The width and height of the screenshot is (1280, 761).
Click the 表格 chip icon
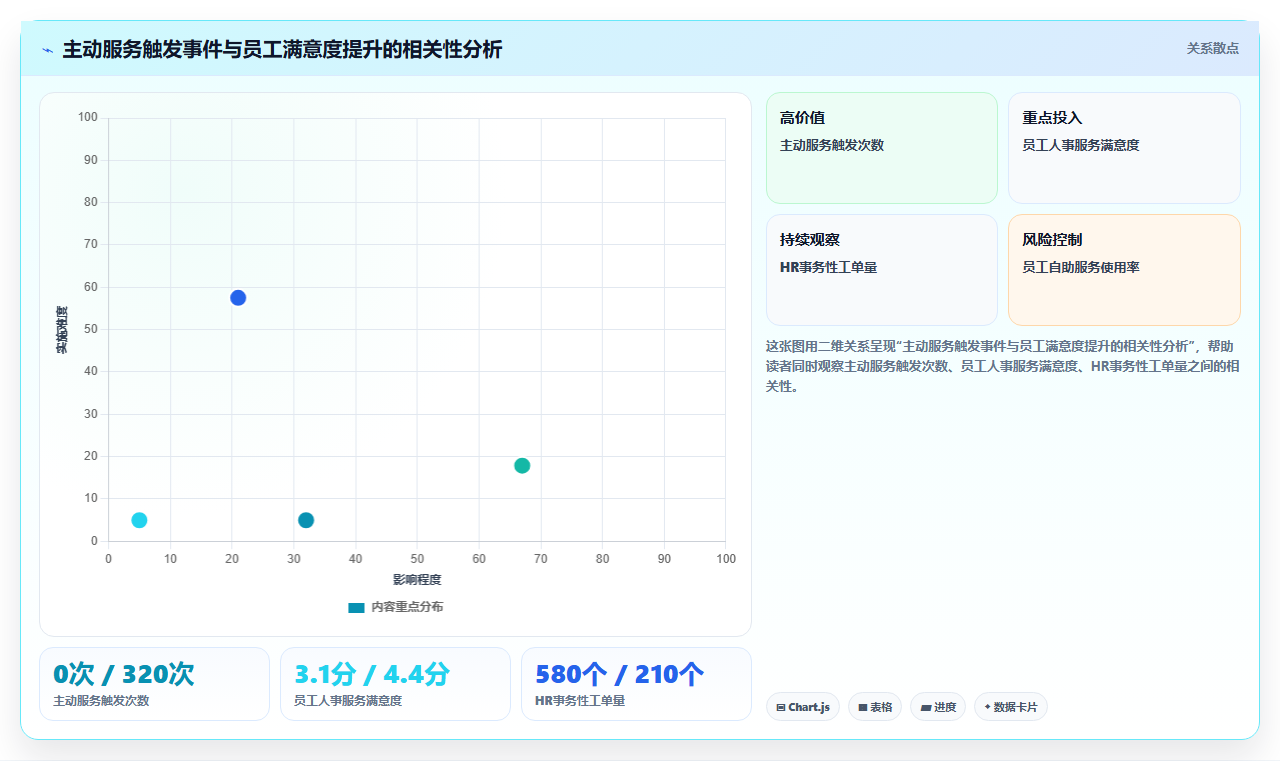pyautogui.click(x=862, y=707)
